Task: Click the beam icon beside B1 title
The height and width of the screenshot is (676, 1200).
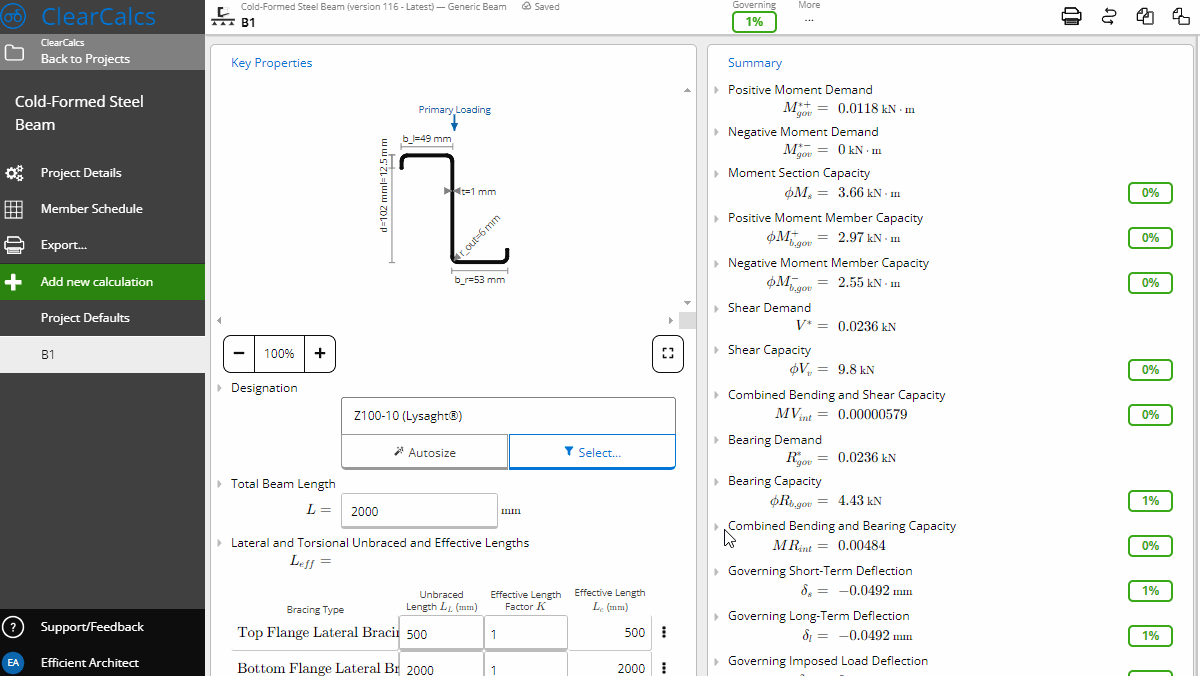Action: pyautogui.click(x=224, y=15)
